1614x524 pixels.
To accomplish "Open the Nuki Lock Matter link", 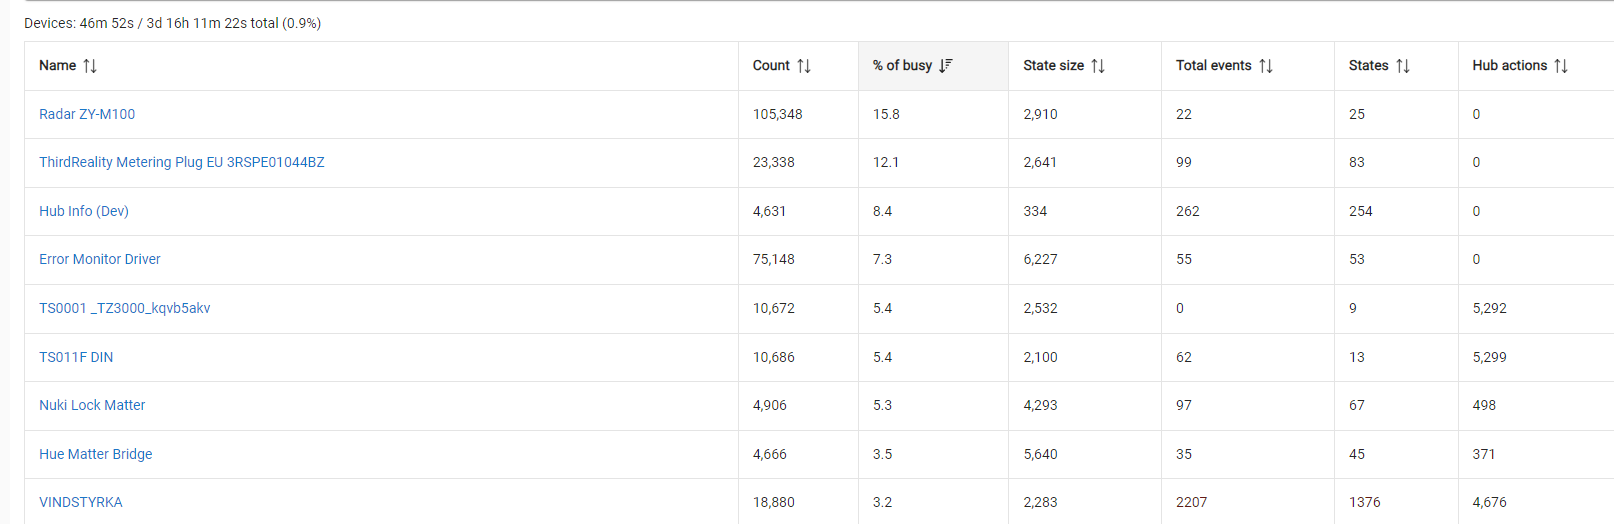I will click(92, 405).
